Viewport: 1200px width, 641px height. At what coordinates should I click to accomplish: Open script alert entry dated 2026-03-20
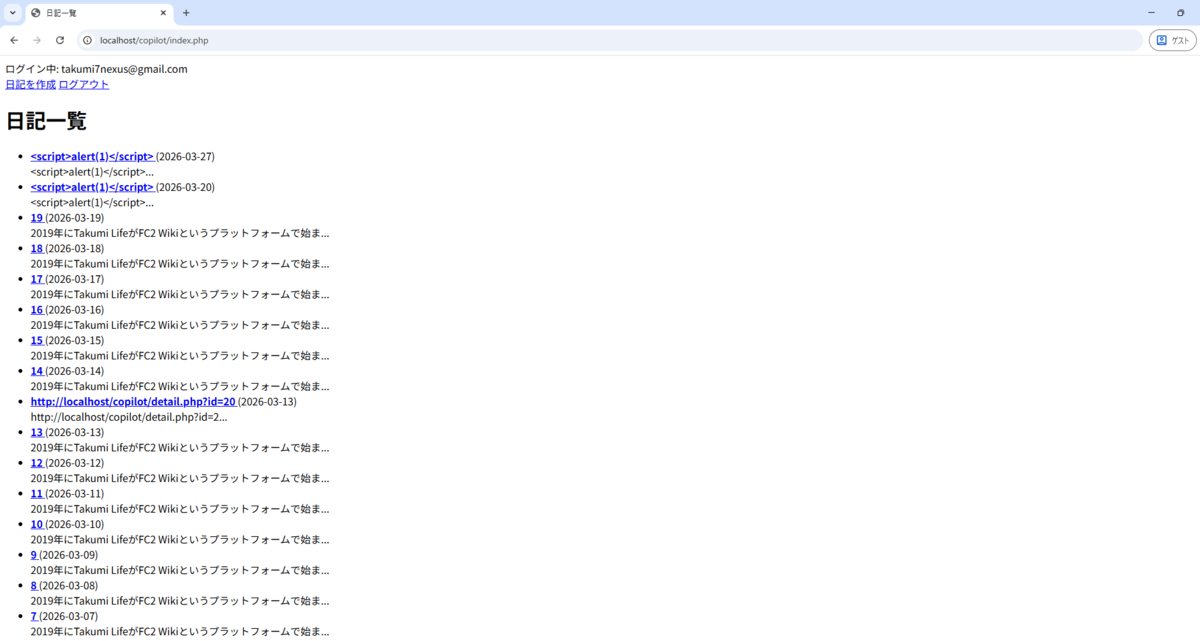[x=92, y=187]
